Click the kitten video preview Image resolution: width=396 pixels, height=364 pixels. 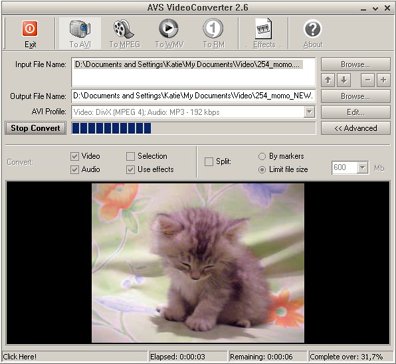coord(198,263)
